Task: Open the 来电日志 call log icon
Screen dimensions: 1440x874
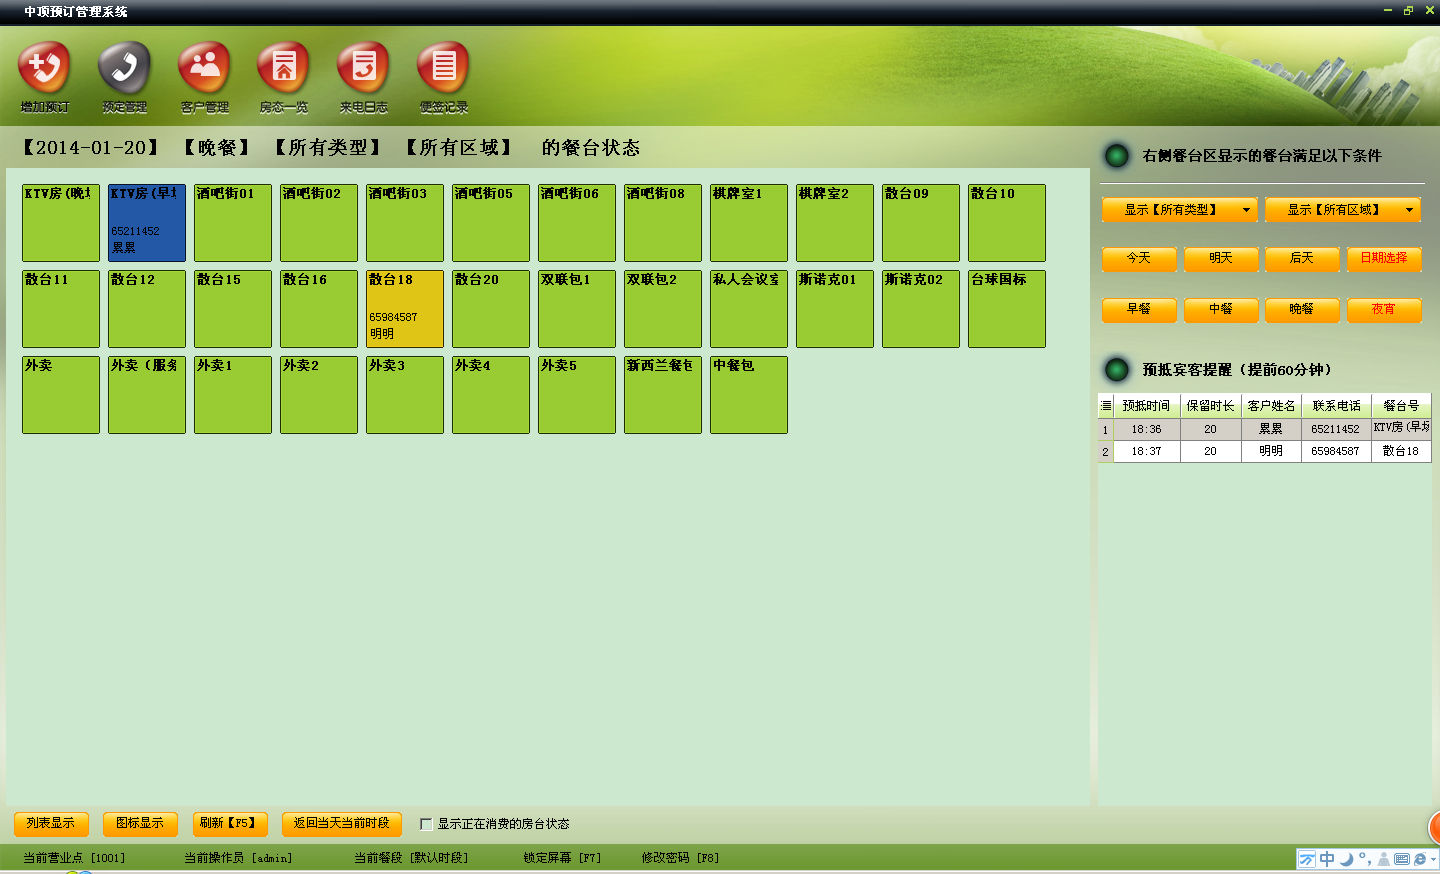Action: pyautogui.click(x=364, y=69)
